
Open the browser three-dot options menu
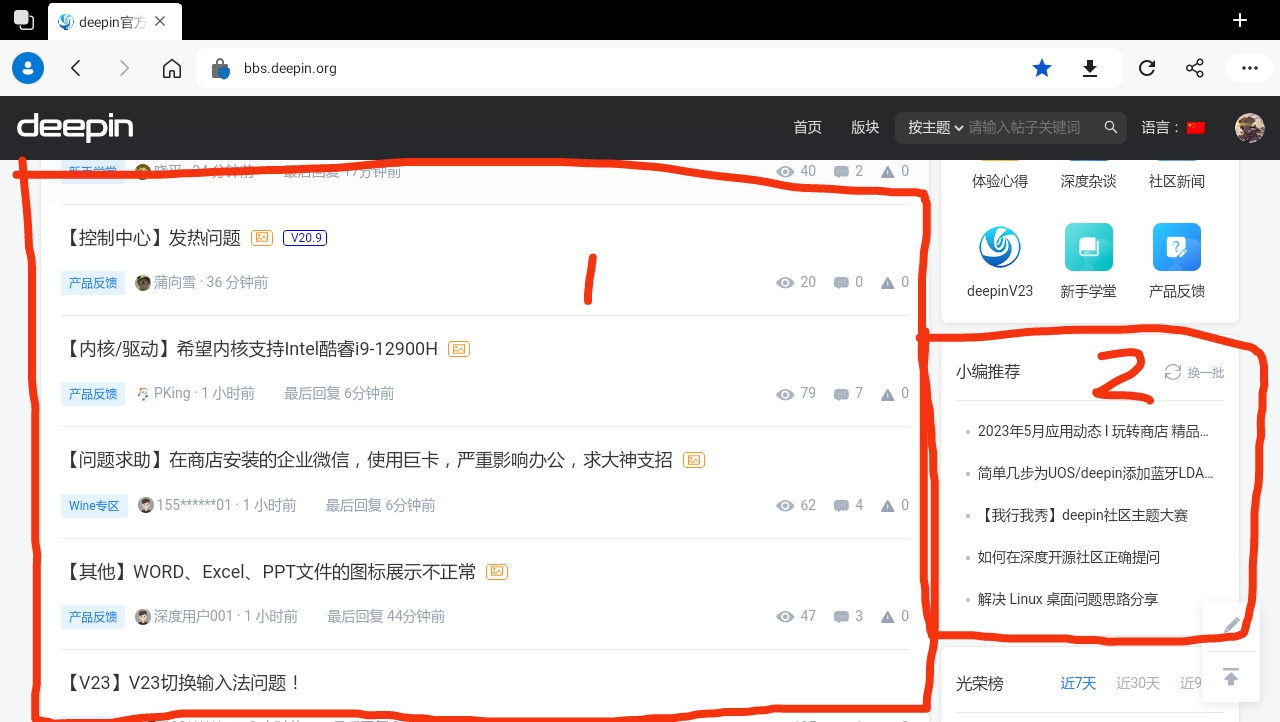pyautogui.click(x=1249, y=68)
